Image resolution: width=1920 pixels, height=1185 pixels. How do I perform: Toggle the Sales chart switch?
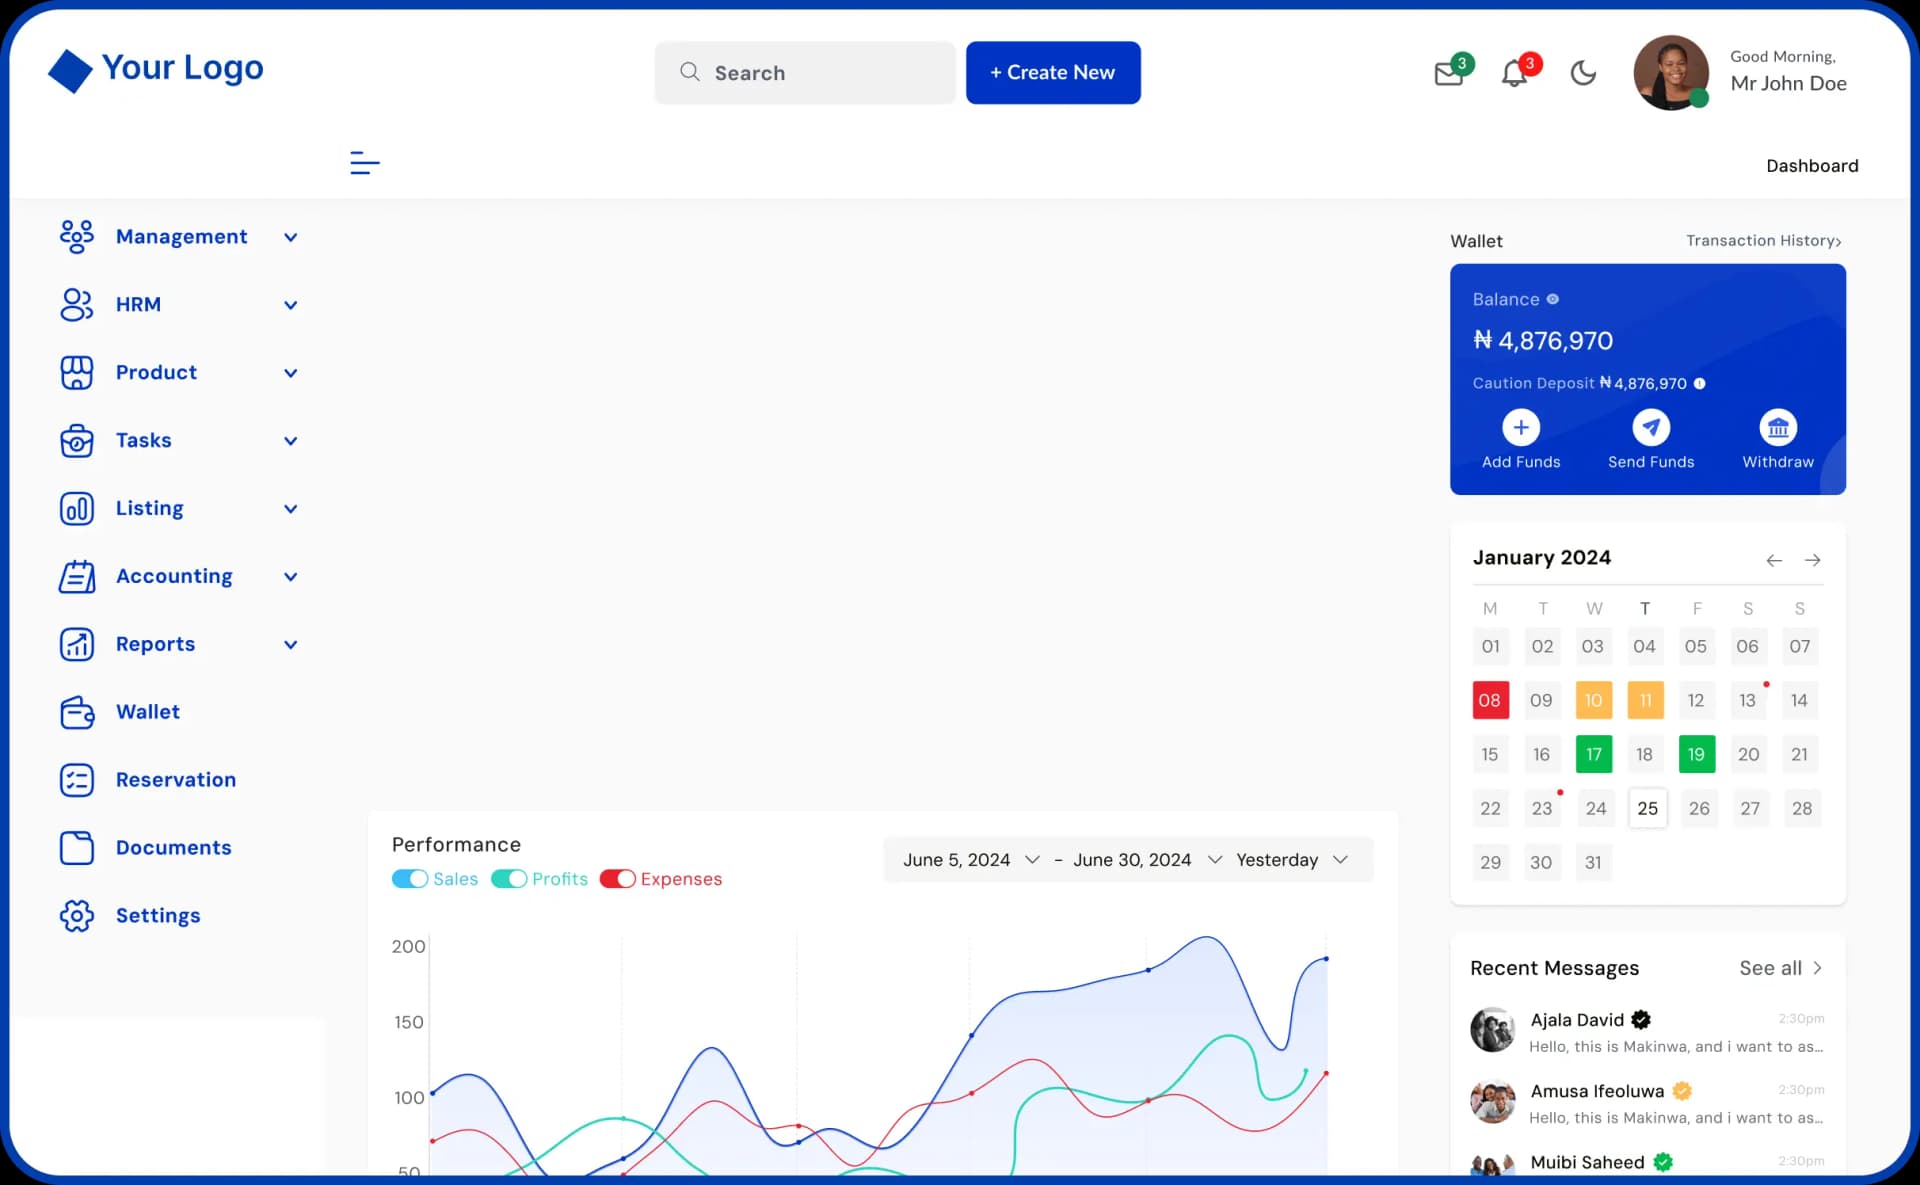click(410, 879)
